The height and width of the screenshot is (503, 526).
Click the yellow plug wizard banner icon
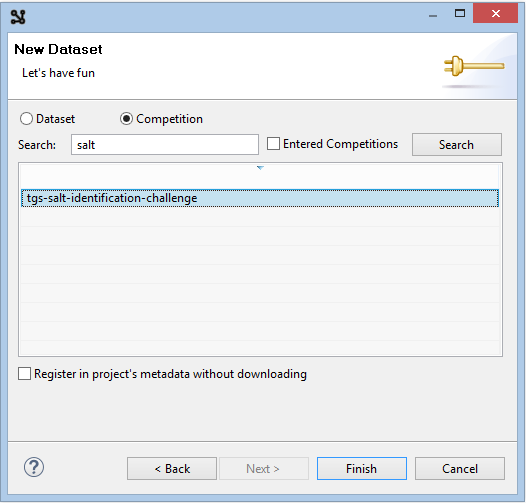474,66
